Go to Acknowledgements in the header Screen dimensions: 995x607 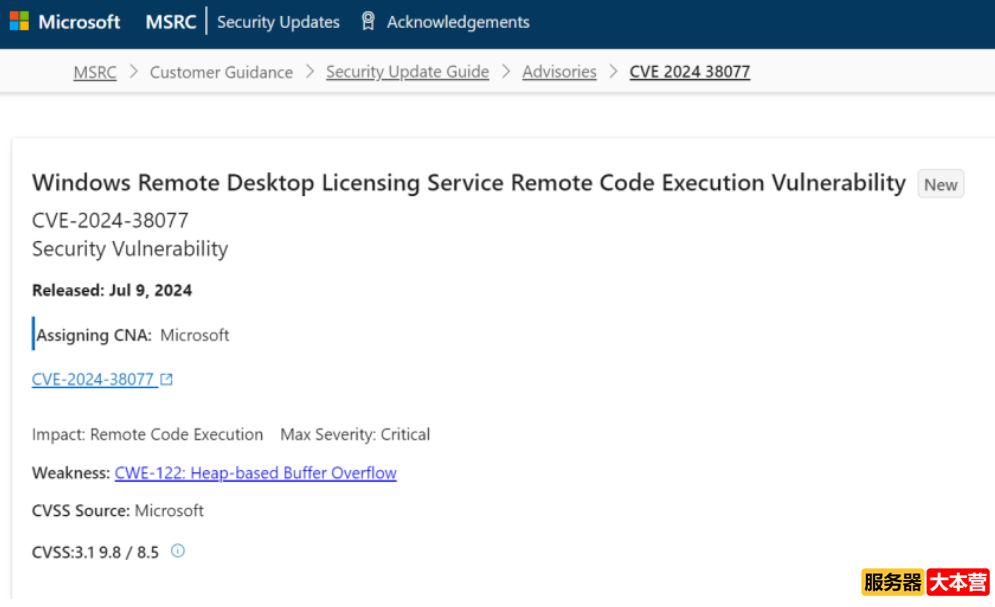point(458,21)
